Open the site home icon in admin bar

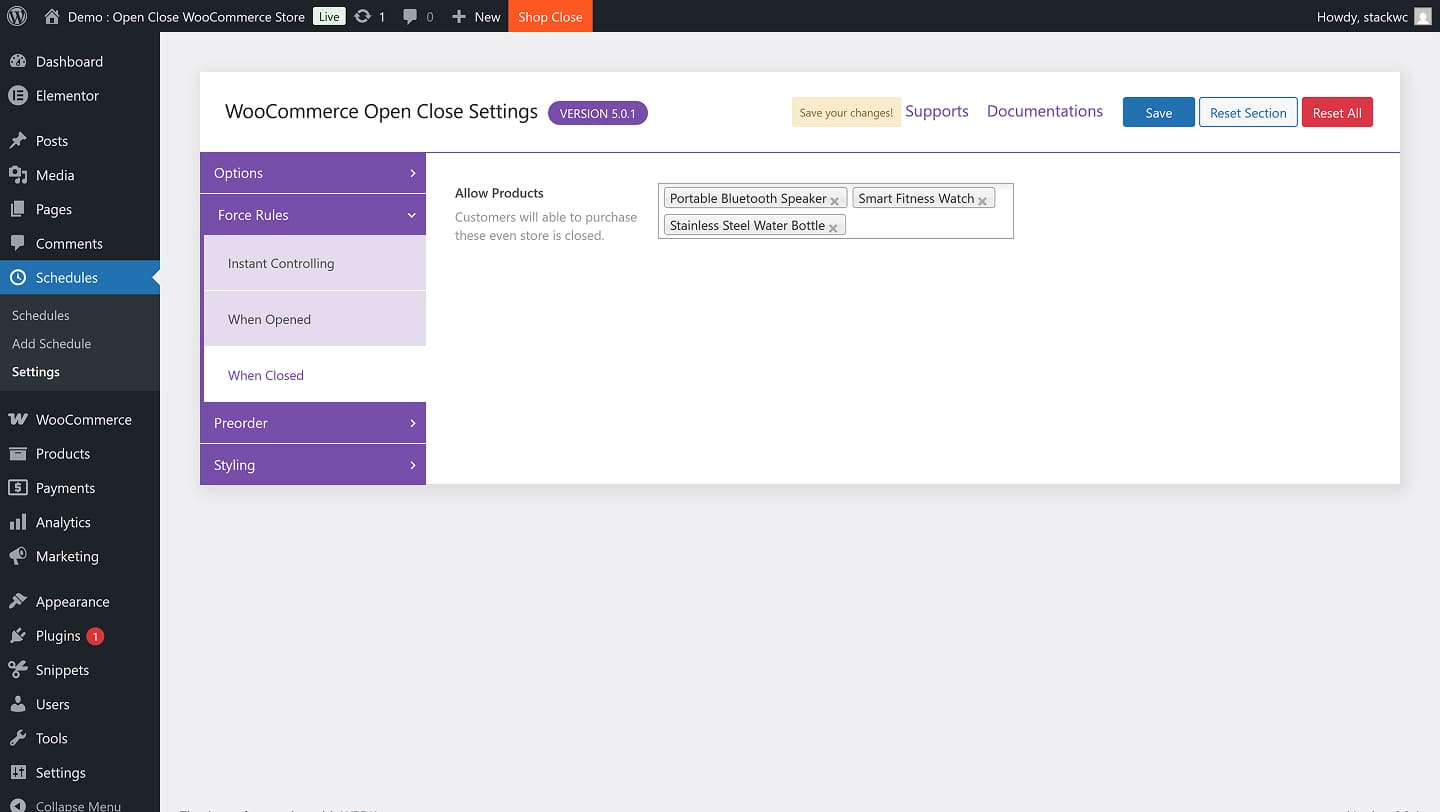click(52, 16)
